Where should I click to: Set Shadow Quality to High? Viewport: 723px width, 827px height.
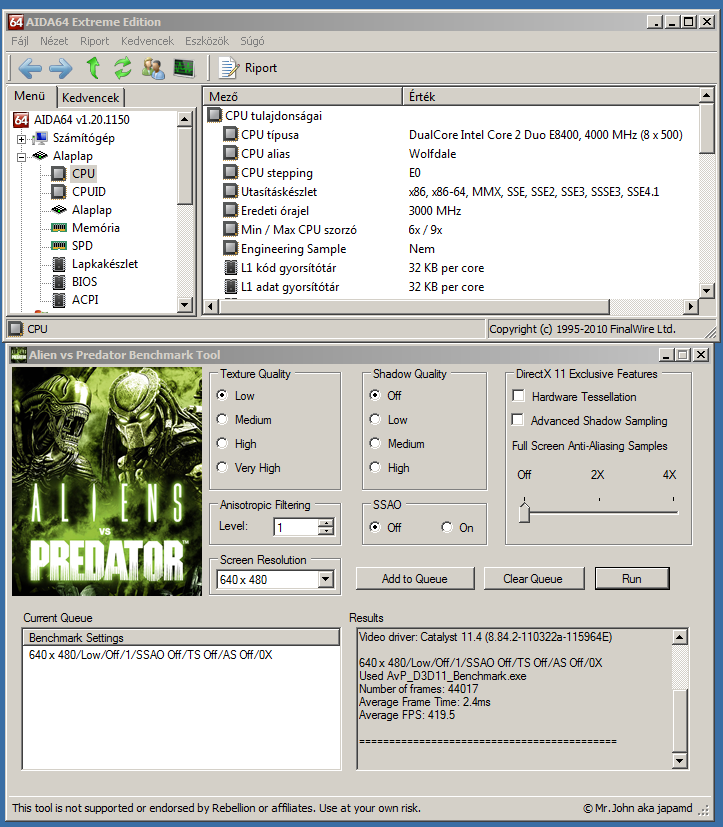tap(375, 467)
